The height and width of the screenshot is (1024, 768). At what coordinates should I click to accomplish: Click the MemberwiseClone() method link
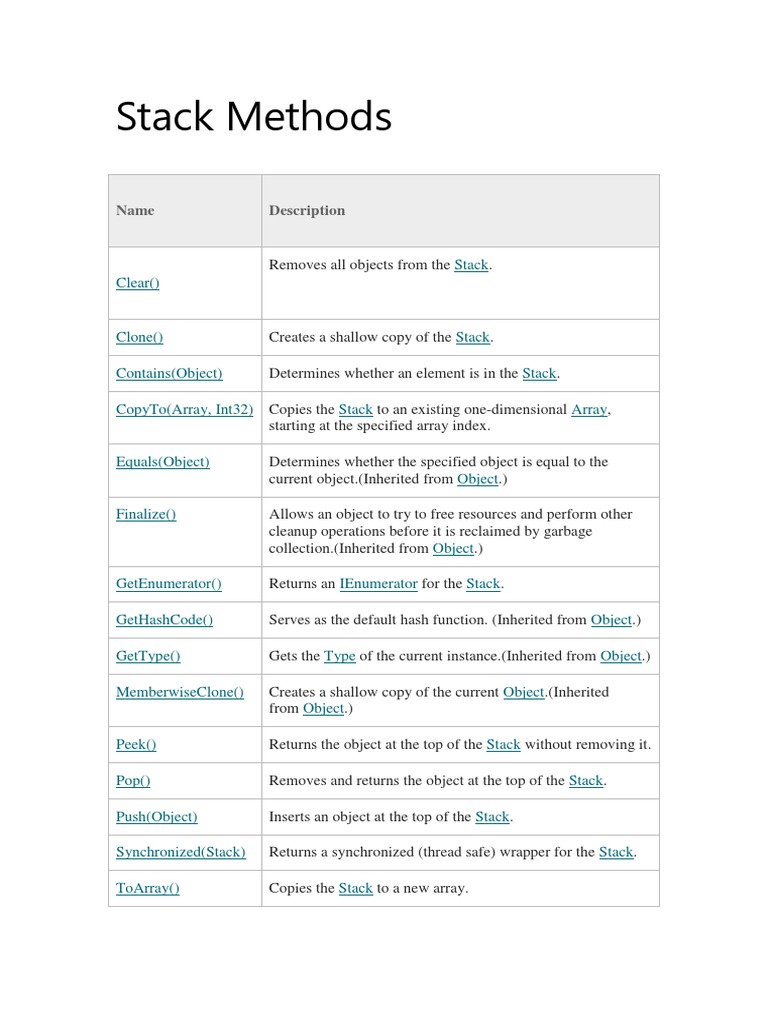(180, 692)
